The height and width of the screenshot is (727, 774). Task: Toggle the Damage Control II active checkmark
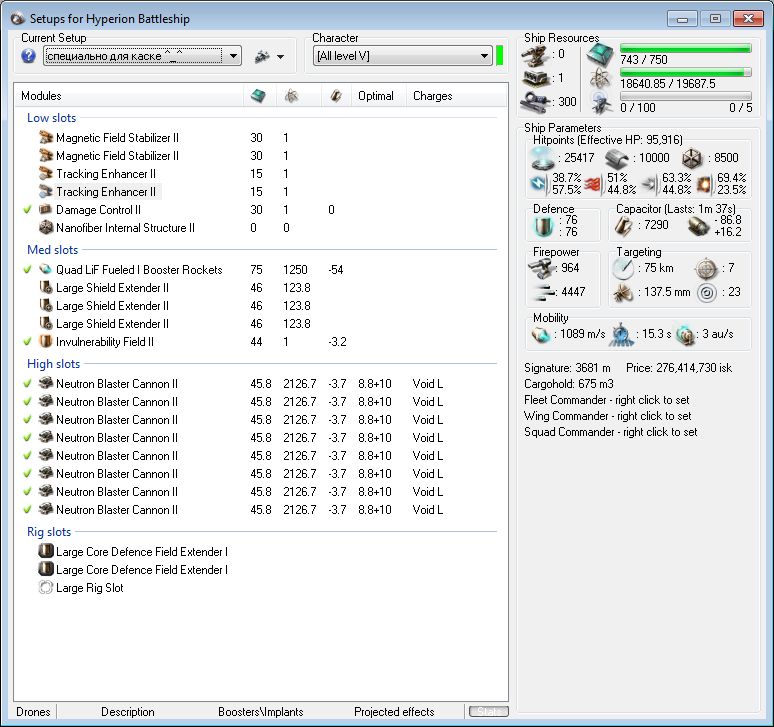[28, 209]
